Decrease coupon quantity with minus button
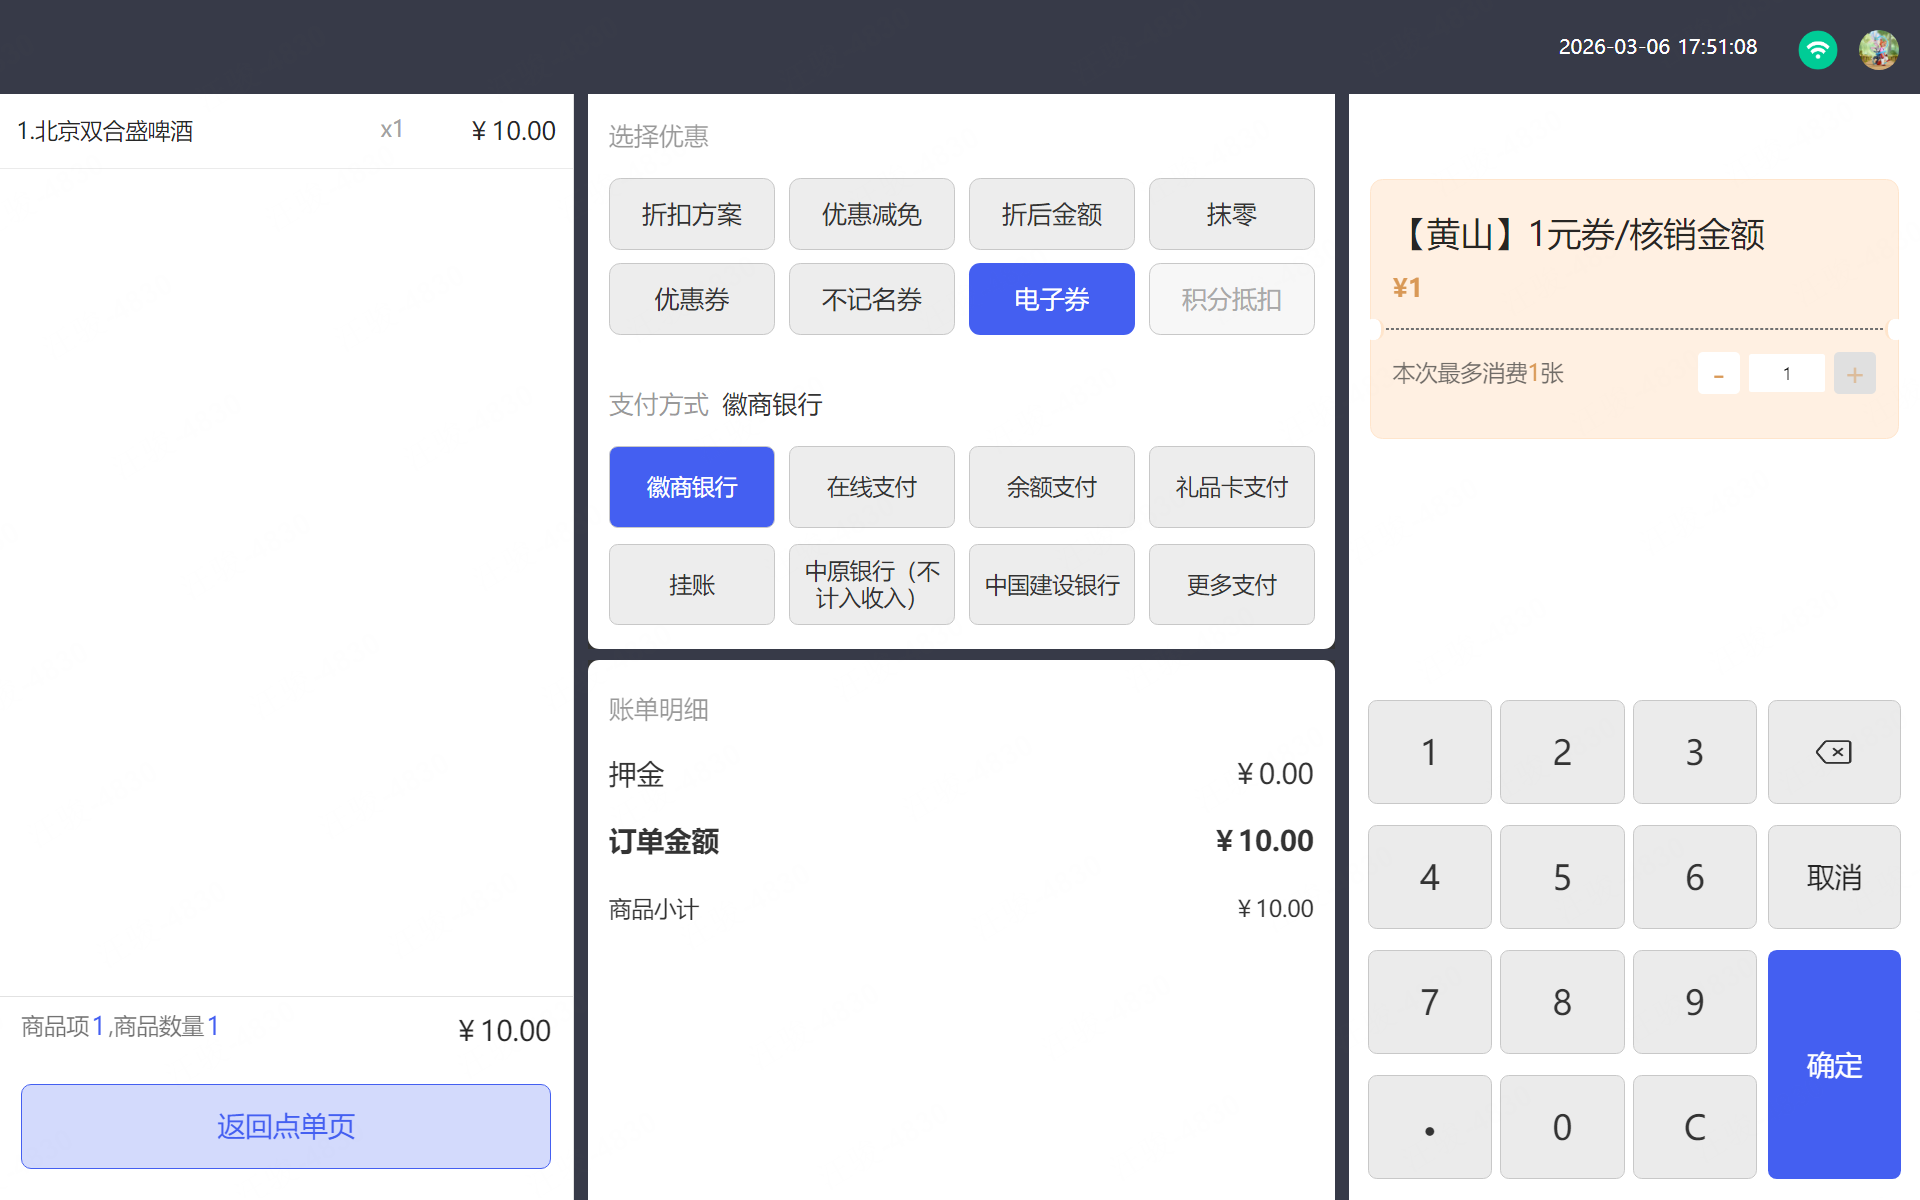The height and width of the screenshot is (1200, 1920). click(1718, 374)
